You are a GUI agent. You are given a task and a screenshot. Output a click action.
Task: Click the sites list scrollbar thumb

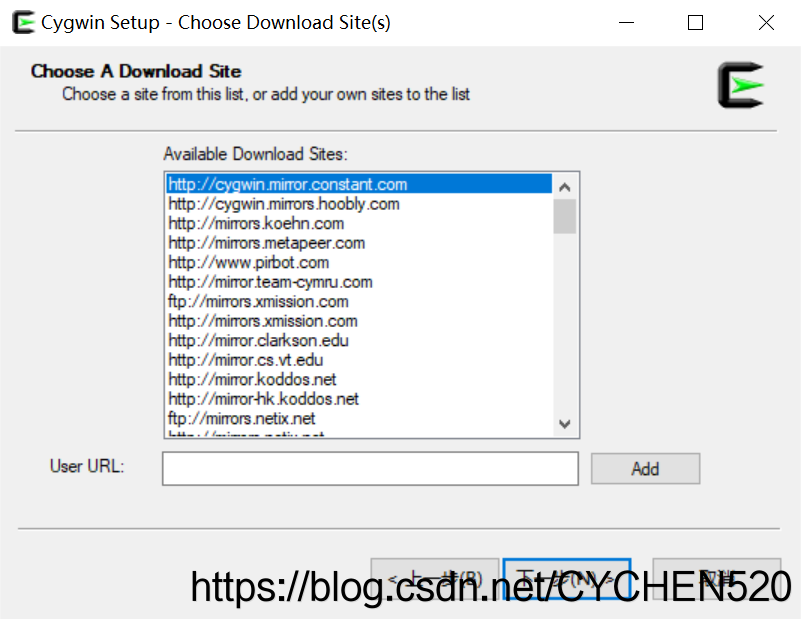tap(564, 216)
